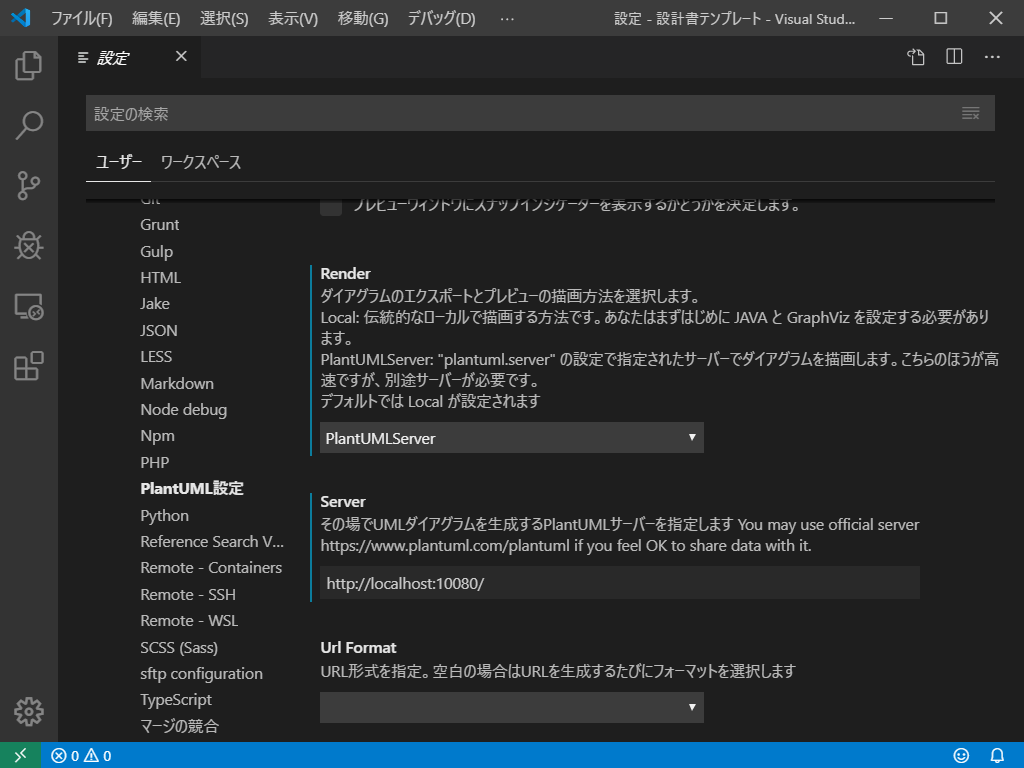Open the 選択(S) menu
The width and height of the screenshot is (1024, 768).
(x=224, y=18)
